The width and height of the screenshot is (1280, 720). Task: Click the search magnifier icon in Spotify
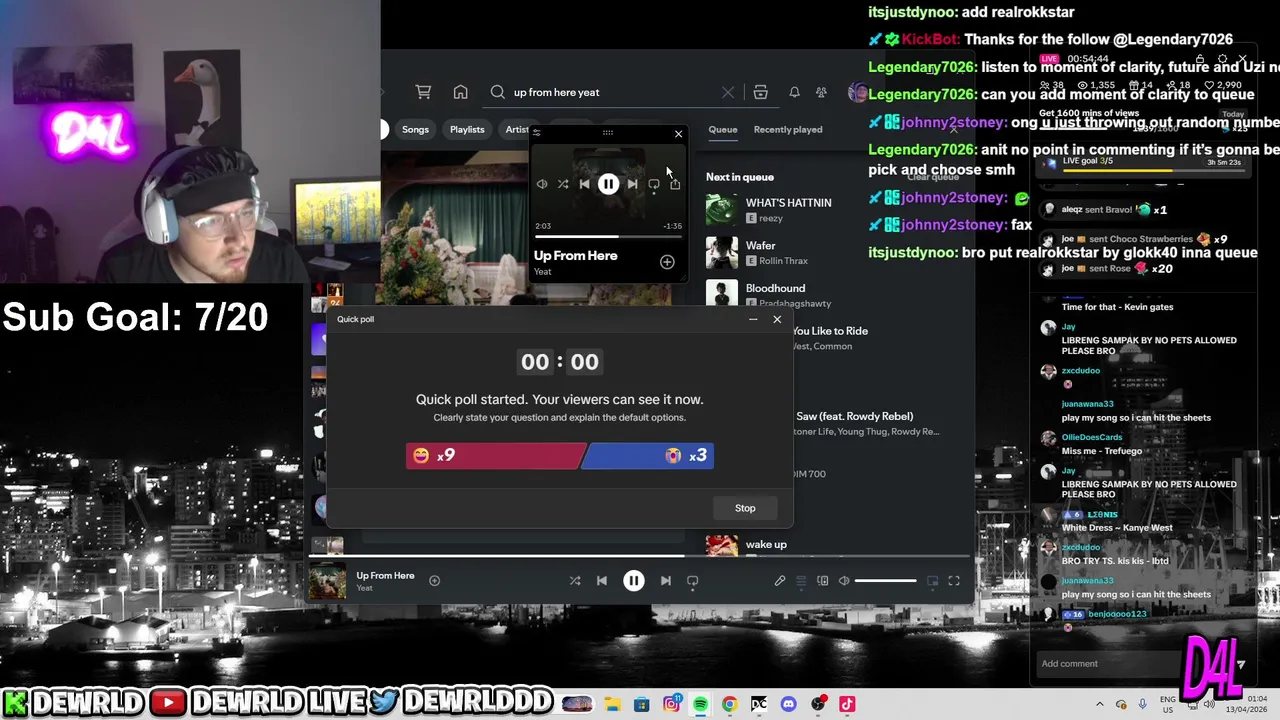(x=497, y=92)
